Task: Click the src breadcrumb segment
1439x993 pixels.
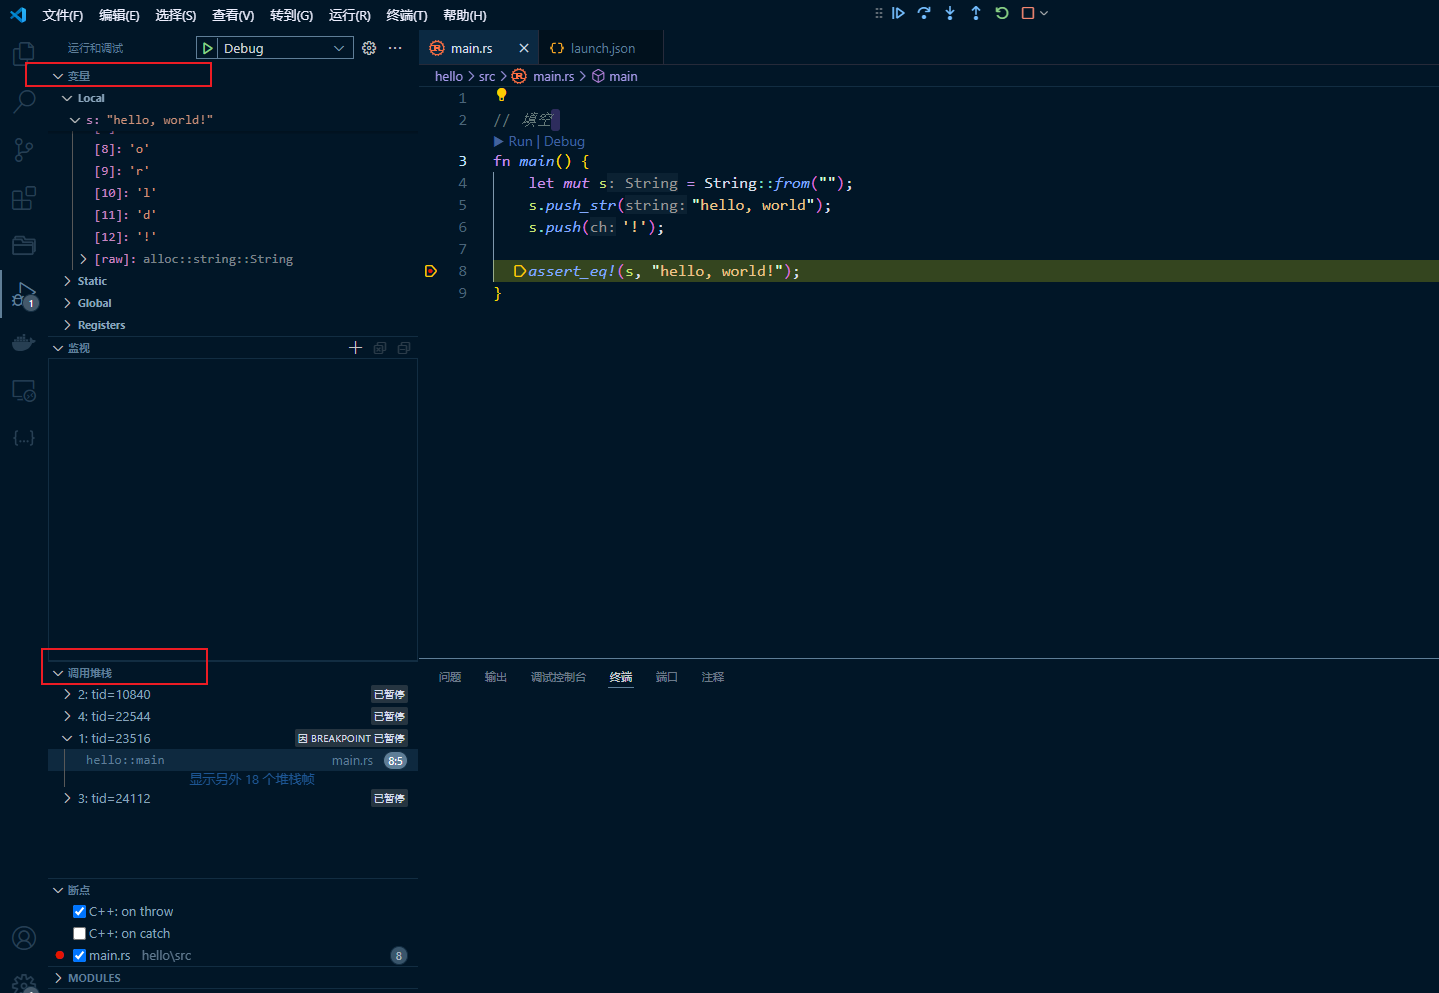Action: click(x=487, y=76)
